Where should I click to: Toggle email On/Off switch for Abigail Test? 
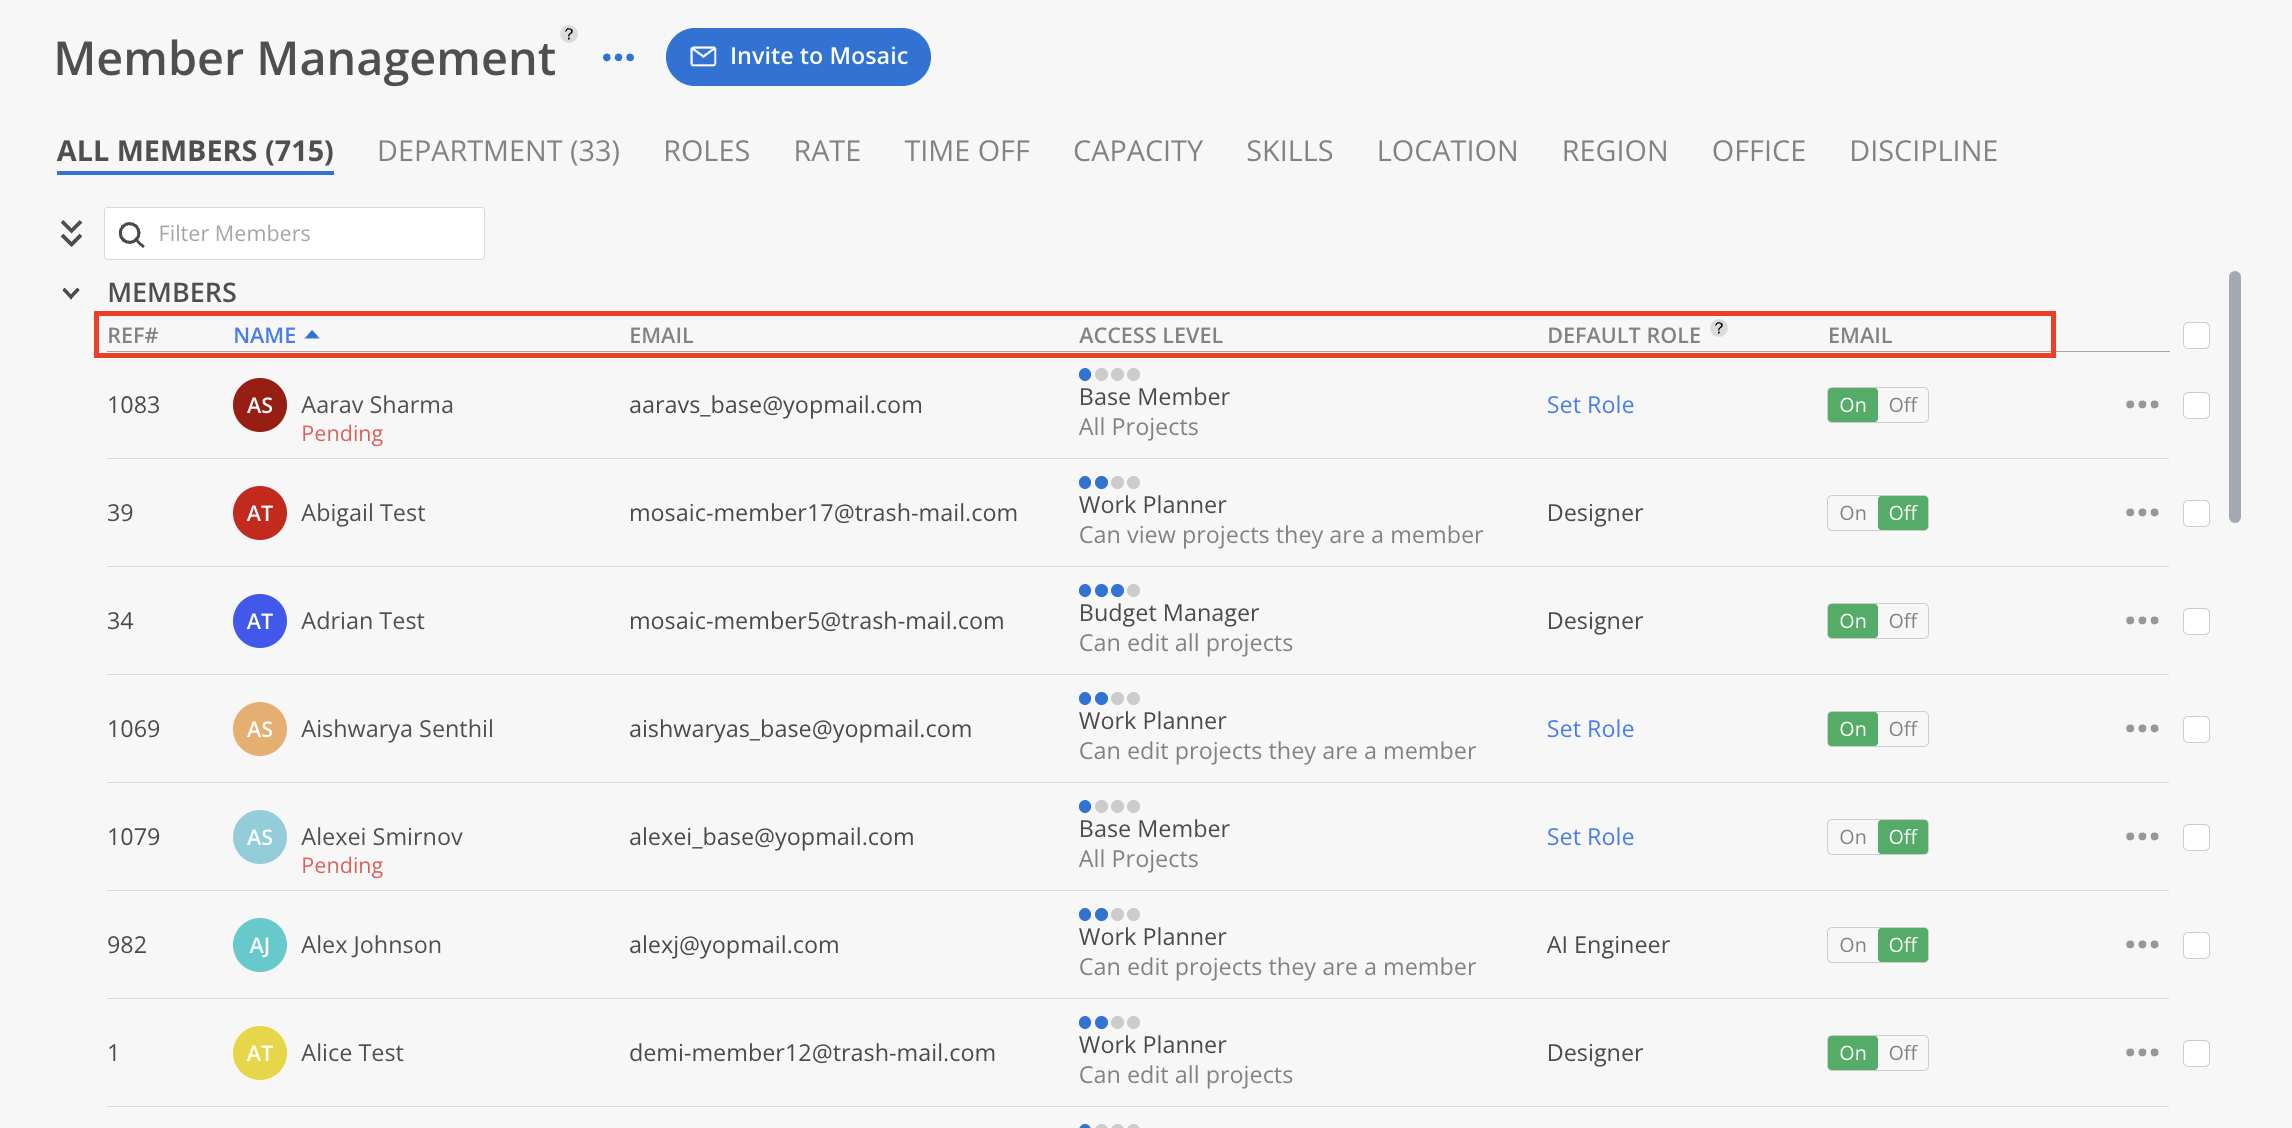point(1877,513)
